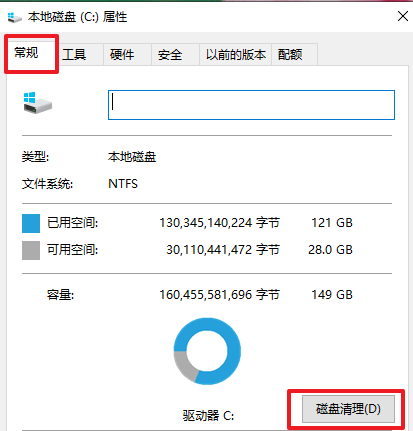The image size is (413, 431).
Task: Click into the drive label text field
Action: (x=251, y=105)
